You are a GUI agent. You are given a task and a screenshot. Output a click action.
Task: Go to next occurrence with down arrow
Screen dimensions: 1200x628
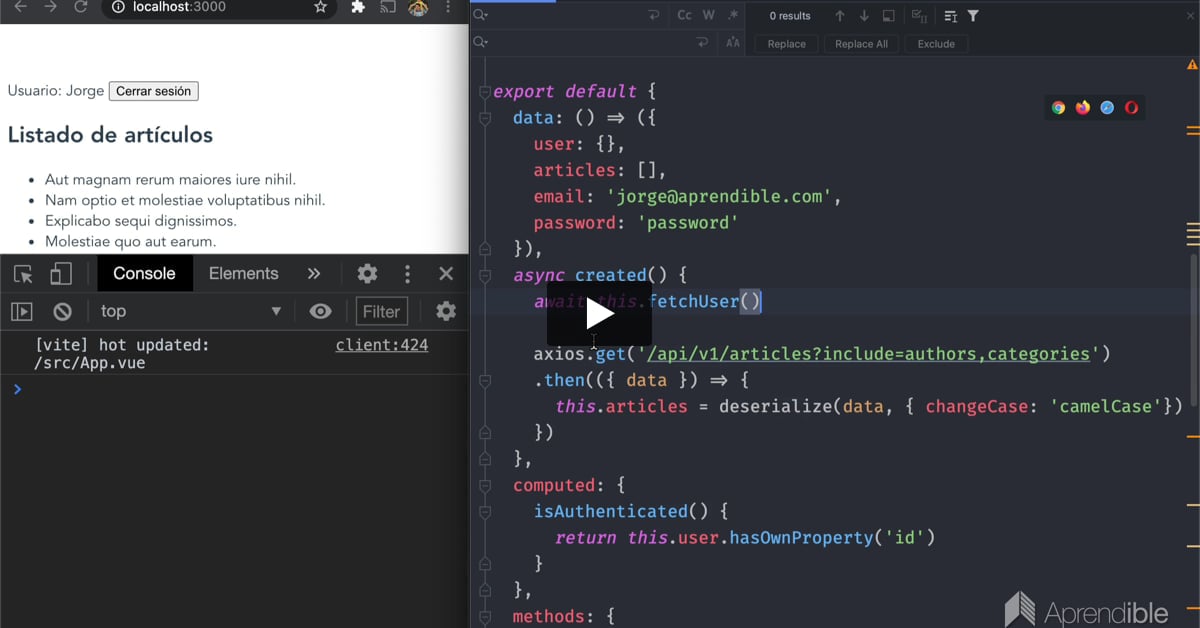(x=864, y=16)
